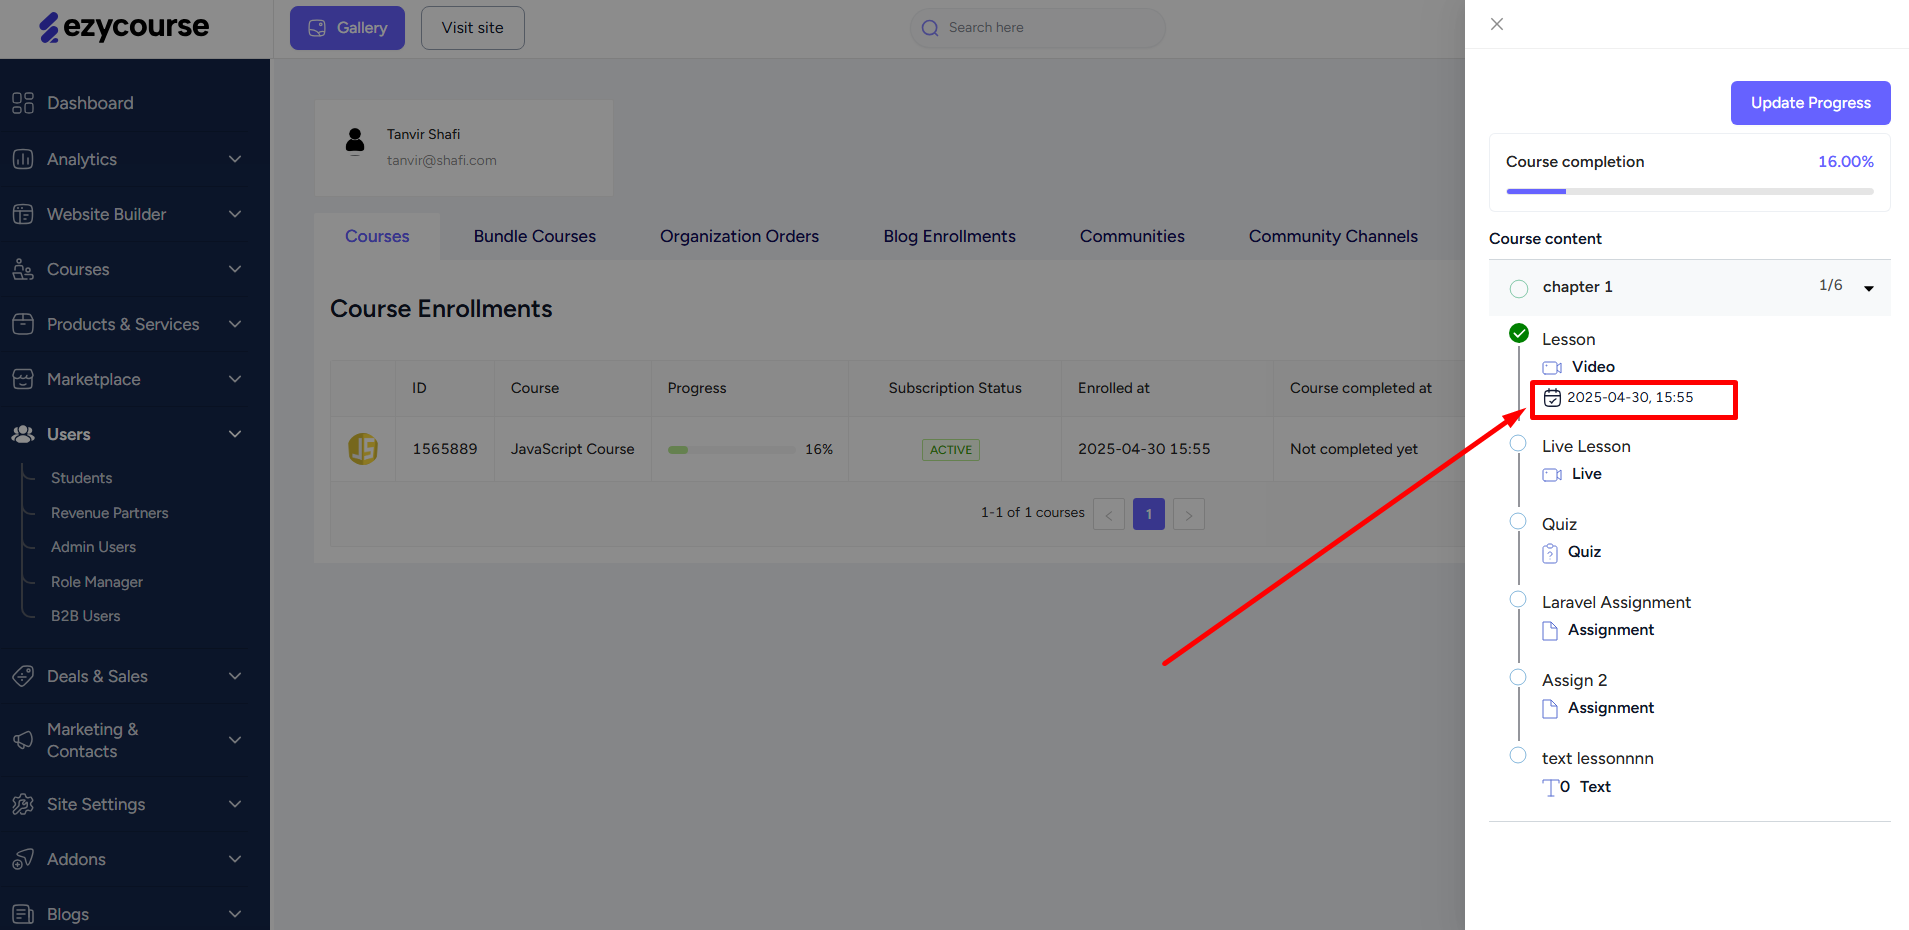Click the search magnifier icon
This screenshot has height=930, width=1909.
pos(930,28)
